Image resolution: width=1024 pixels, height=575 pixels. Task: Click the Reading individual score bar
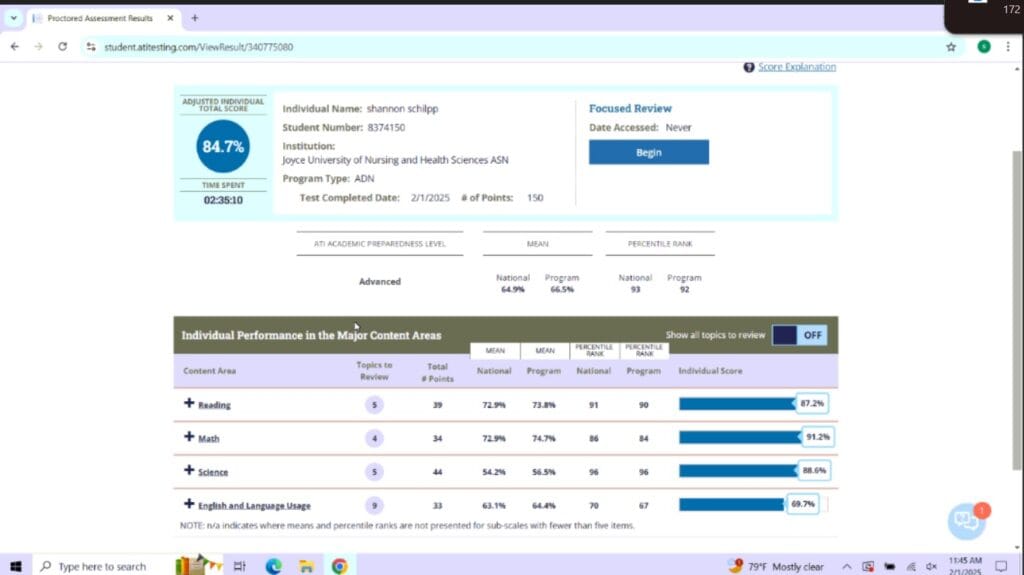coord(737,404)
